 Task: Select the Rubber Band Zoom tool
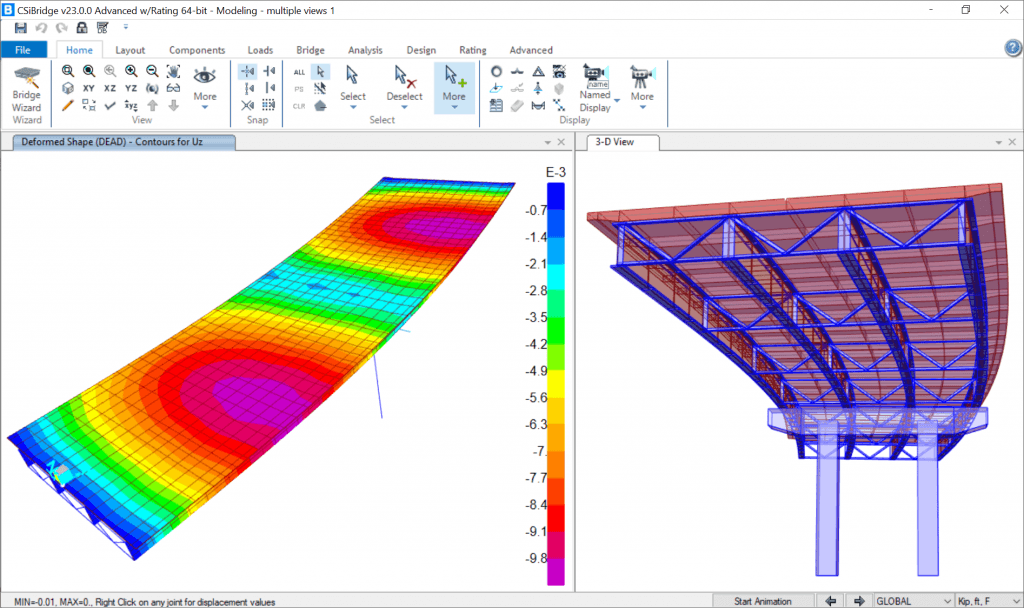(68, 71)
